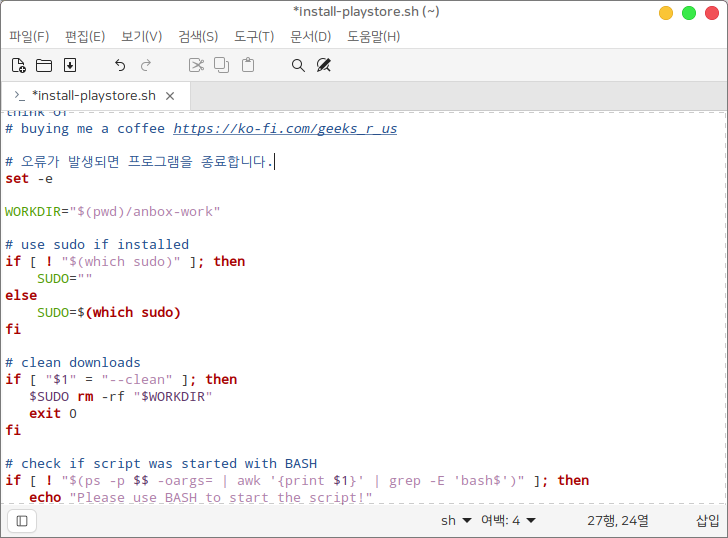Image resolution: width=728 pixels, height=538 pixels.
Task: Click the ko-fi.com/geeks_r_us link
Action: (x=285, y=129)
